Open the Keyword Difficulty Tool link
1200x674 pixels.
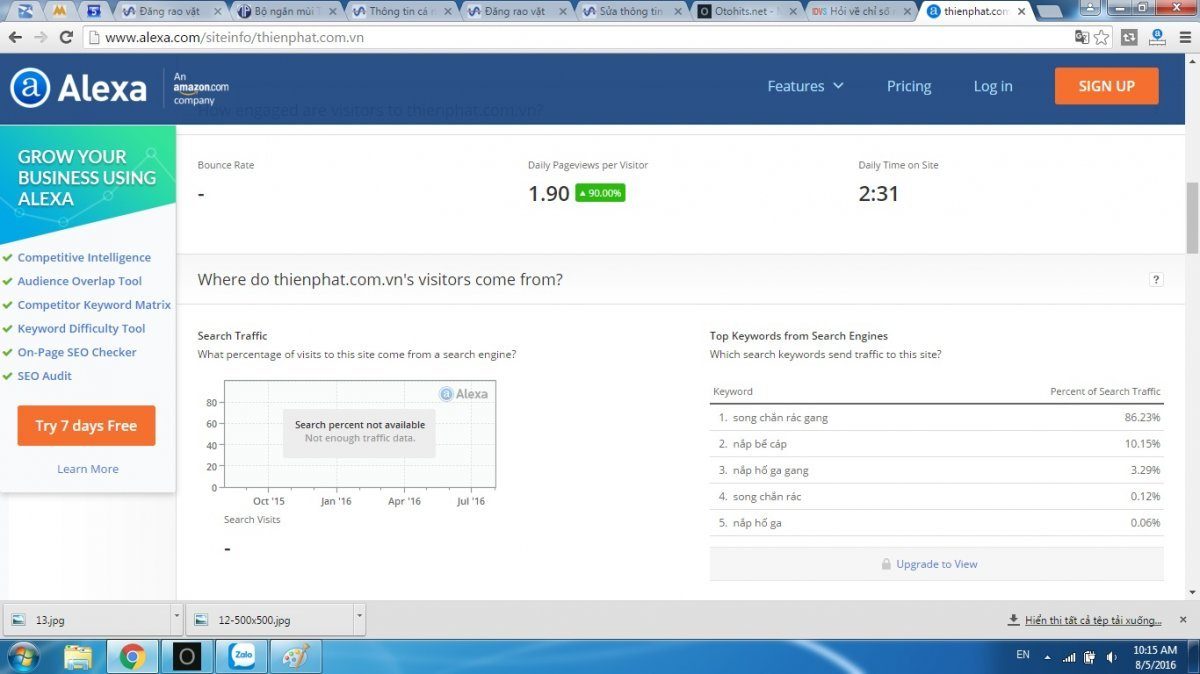coord(81,329)
